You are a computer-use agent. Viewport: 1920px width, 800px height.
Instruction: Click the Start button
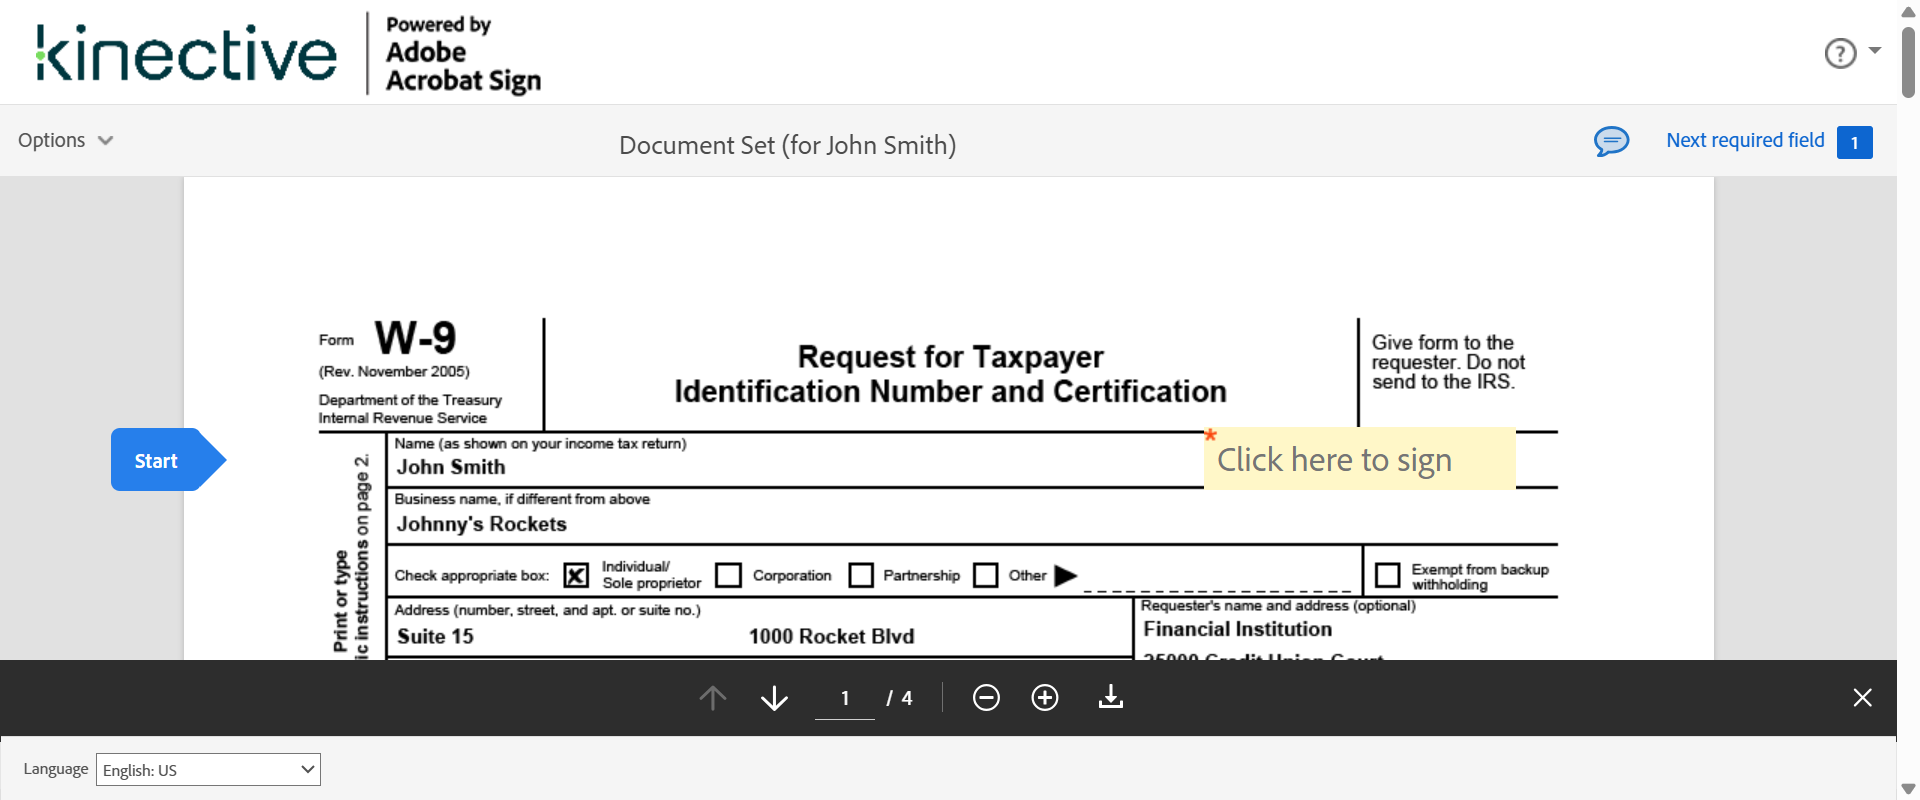(168, 460)
